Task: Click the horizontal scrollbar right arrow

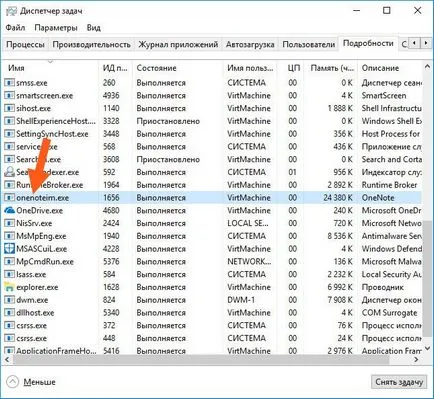Action: [416, 359]
